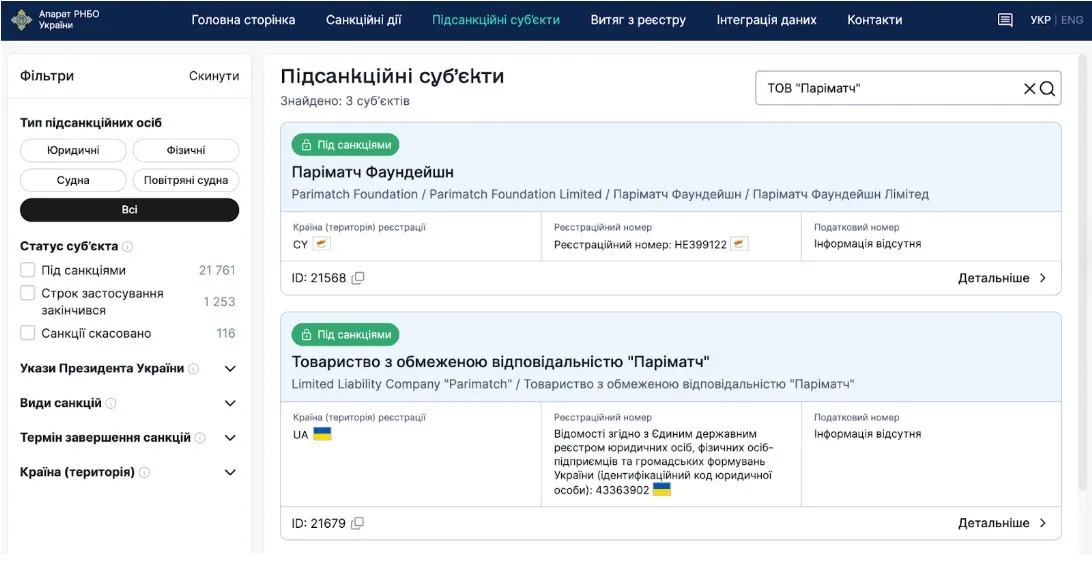Click the ID: 21568 text
1092x562 pixels.
pos(318,278)
